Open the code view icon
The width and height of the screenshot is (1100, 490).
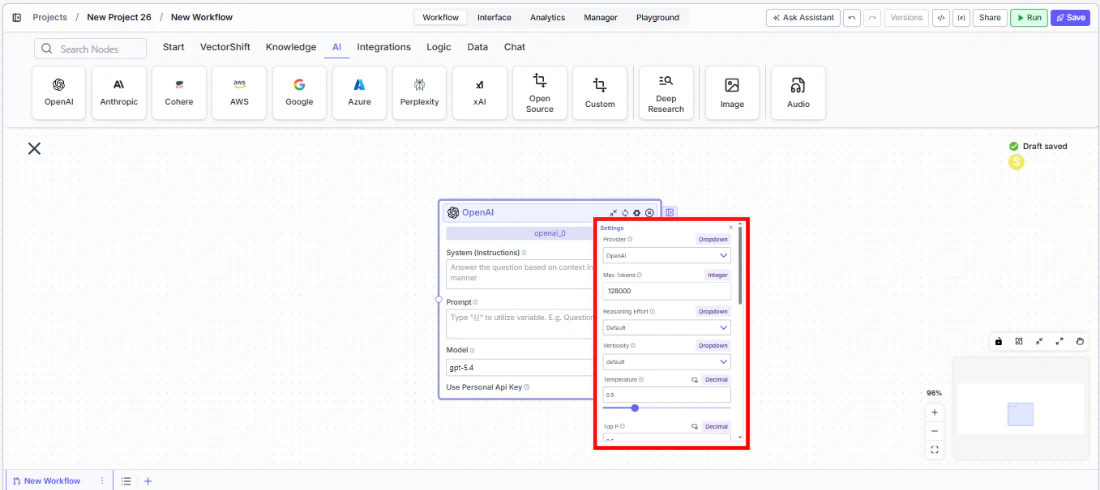[x=940, y=18]
